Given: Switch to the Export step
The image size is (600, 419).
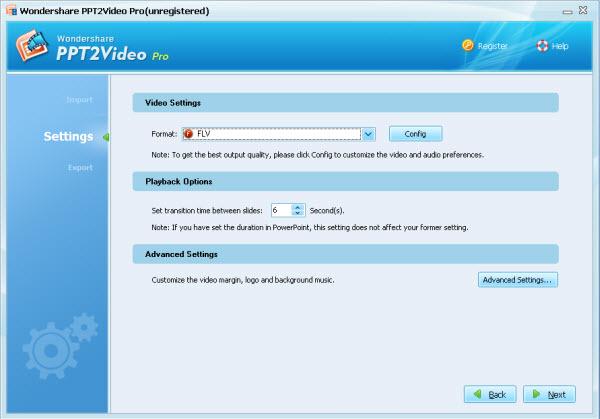Looking at the screenshot, I should coord(80,168).
